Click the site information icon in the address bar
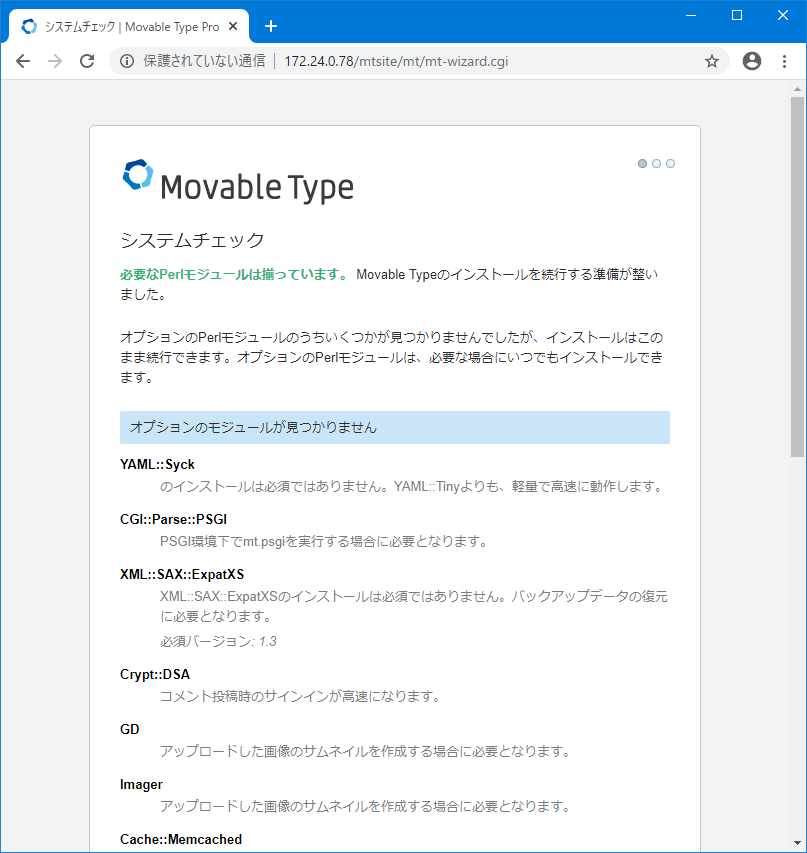 [x=126, y=61]
